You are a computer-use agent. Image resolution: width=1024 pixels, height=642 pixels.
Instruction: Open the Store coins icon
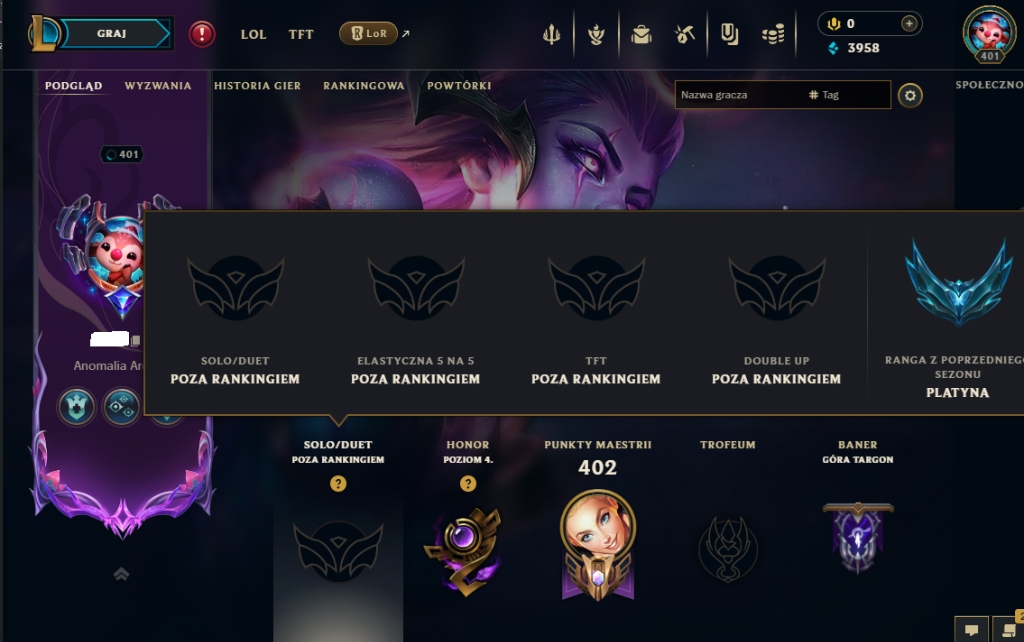(773, 34)
